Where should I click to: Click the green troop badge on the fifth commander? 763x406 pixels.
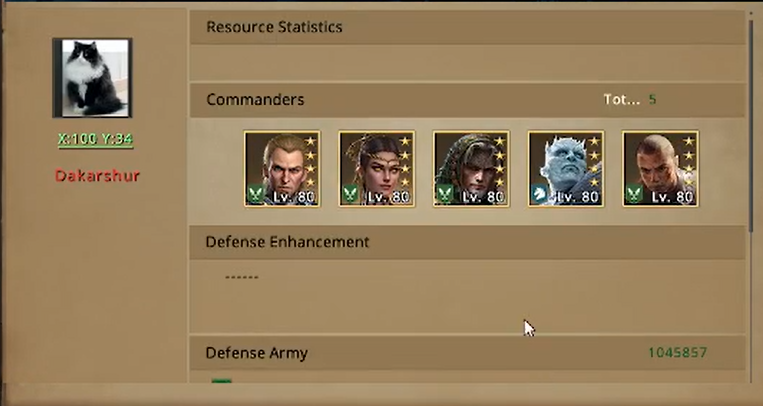634,195
